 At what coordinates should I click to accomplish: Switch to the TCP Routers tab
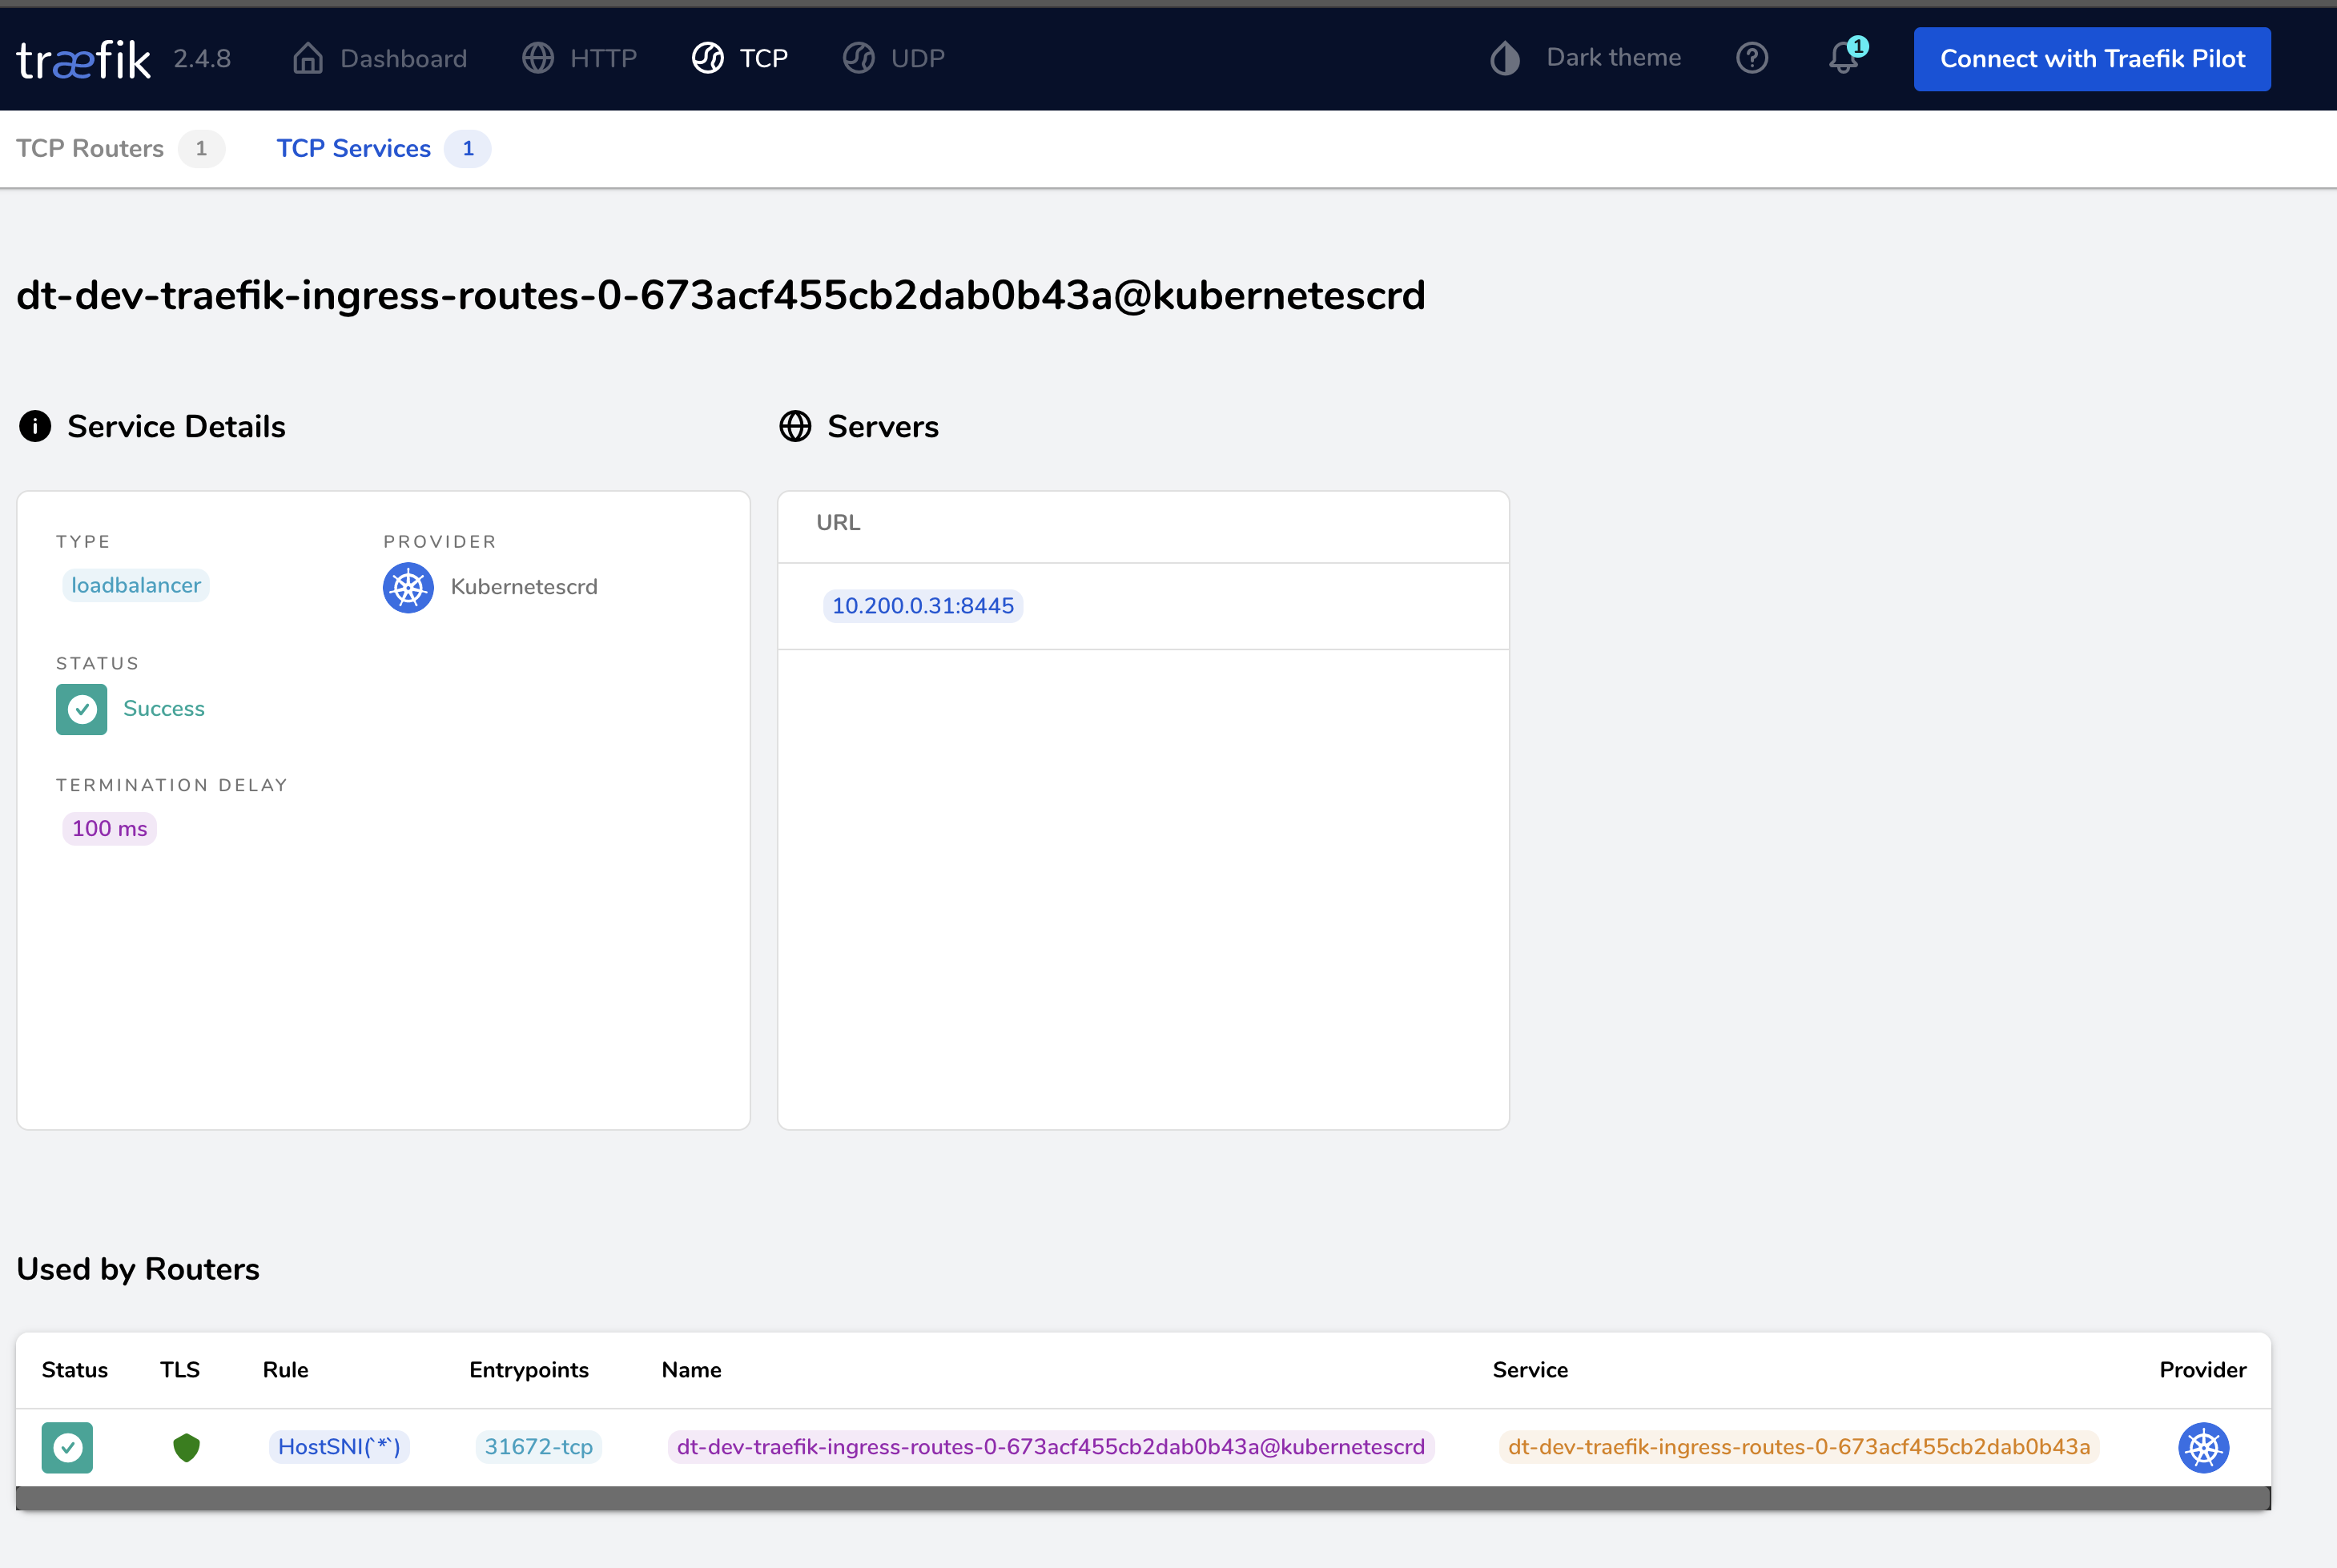click(x=90, y=148)
